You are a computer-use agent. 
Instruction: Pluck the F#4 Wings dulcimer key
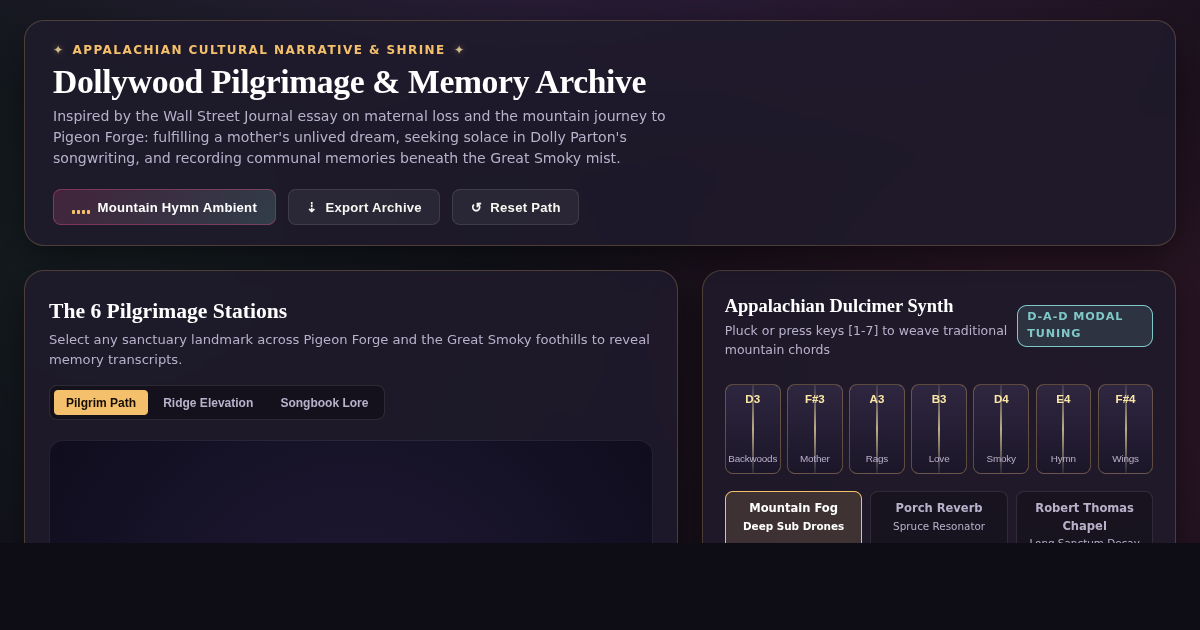point(1126,429)
